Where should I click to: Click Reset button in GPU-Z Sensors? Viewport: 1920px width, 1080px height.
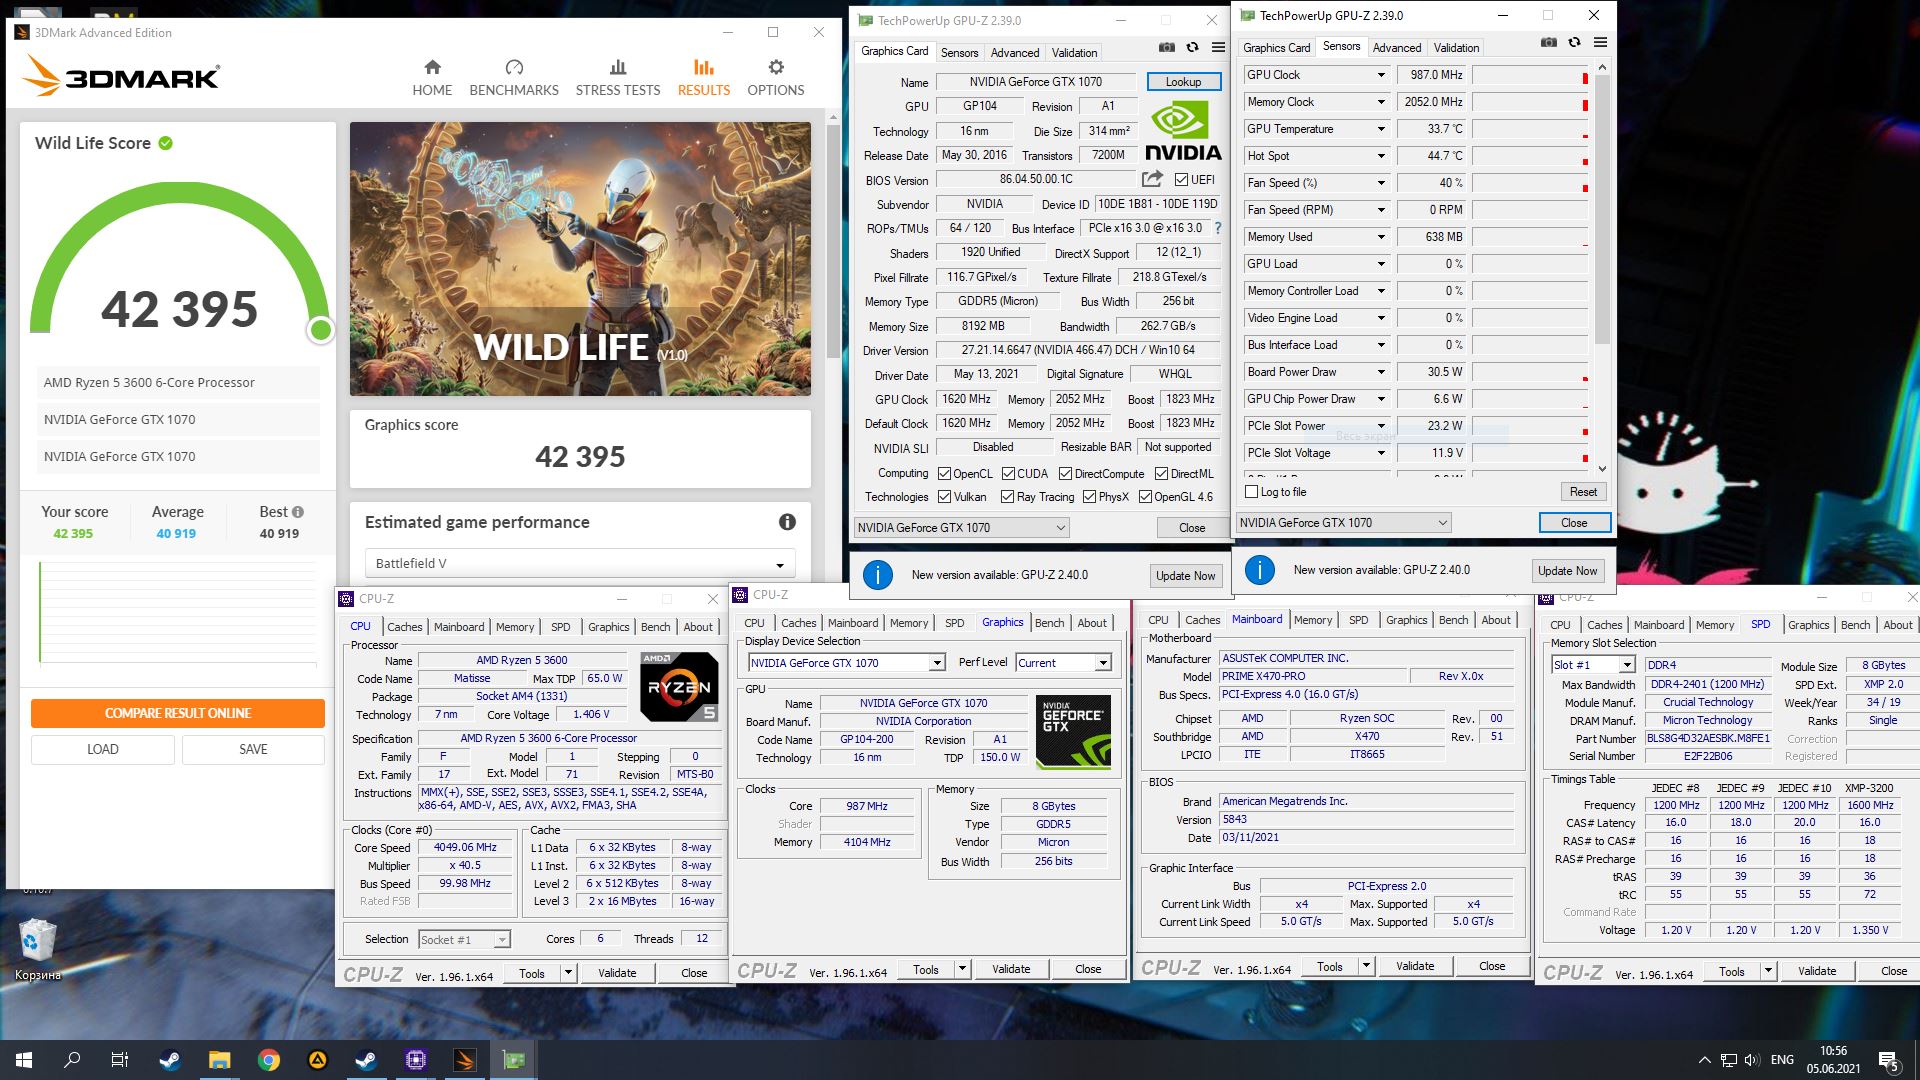click(1583, 492)
